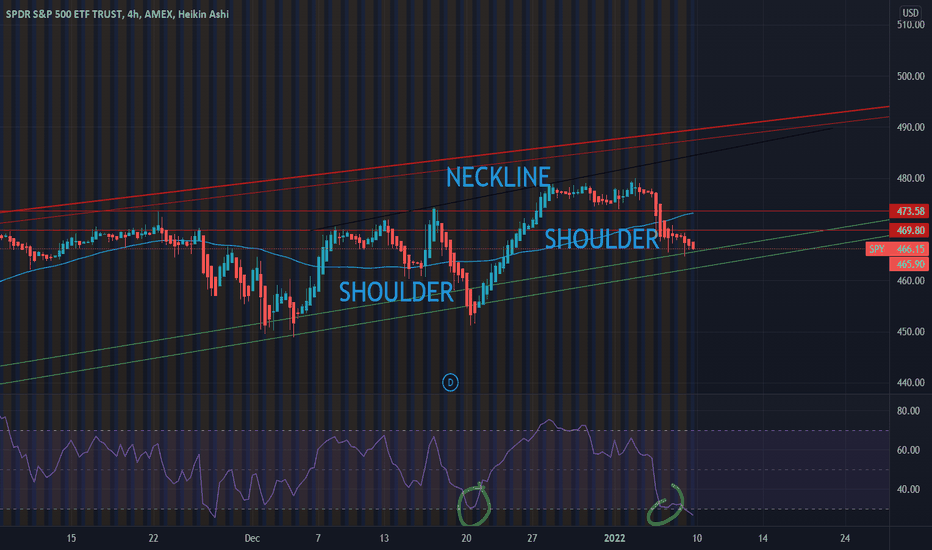
Task: Click date label '20' on time axis
Action: pos(466,538)
